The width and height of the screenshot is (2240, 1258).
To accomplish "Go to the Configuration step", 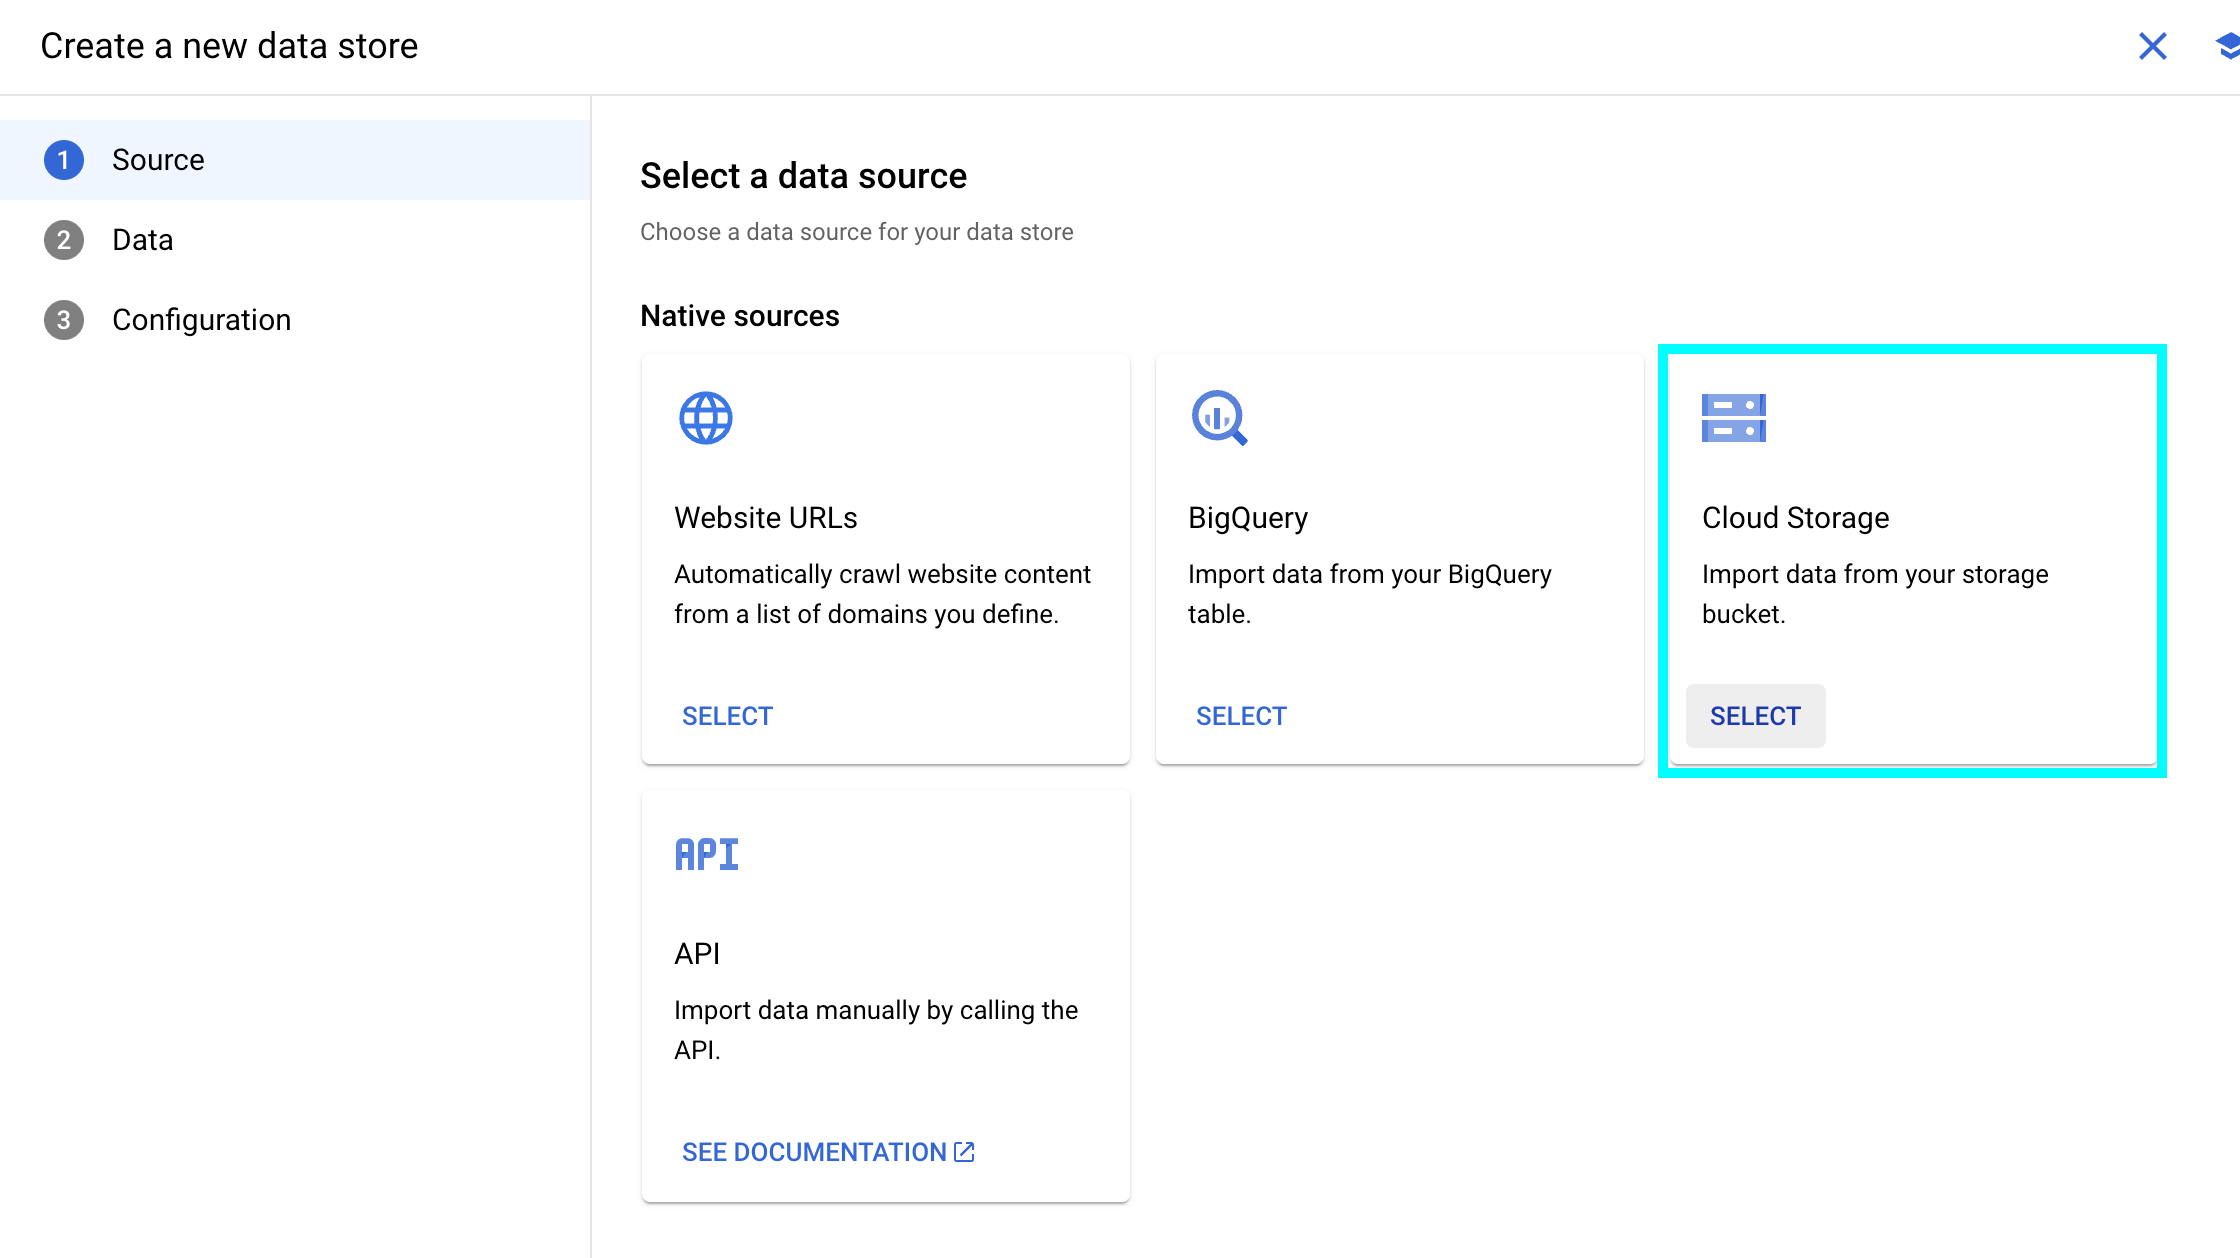I will [201, 320].
